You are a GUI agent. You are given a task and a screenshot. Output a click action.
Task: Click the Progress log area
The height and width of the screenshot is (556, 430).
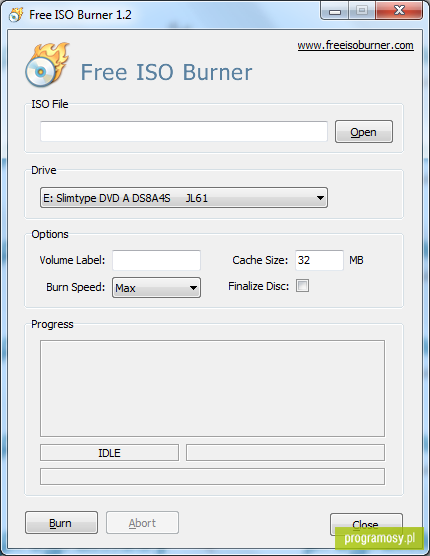pos(212,388)
